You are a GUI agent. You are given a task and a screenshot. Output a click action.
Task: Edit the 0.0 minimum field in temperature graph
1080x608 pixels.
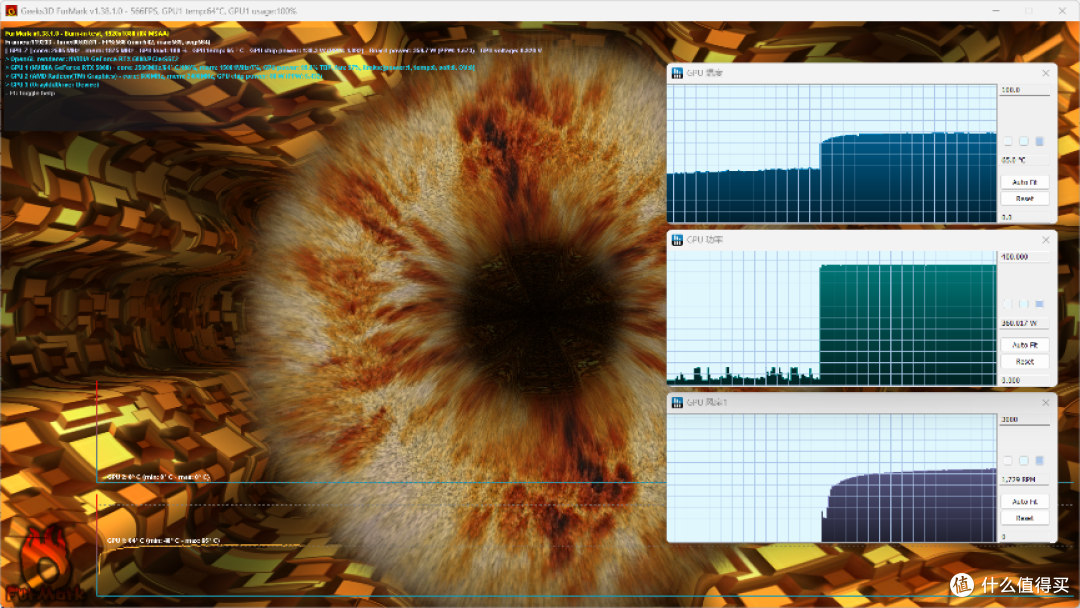pyautogui.click(x=1025, y=217)
